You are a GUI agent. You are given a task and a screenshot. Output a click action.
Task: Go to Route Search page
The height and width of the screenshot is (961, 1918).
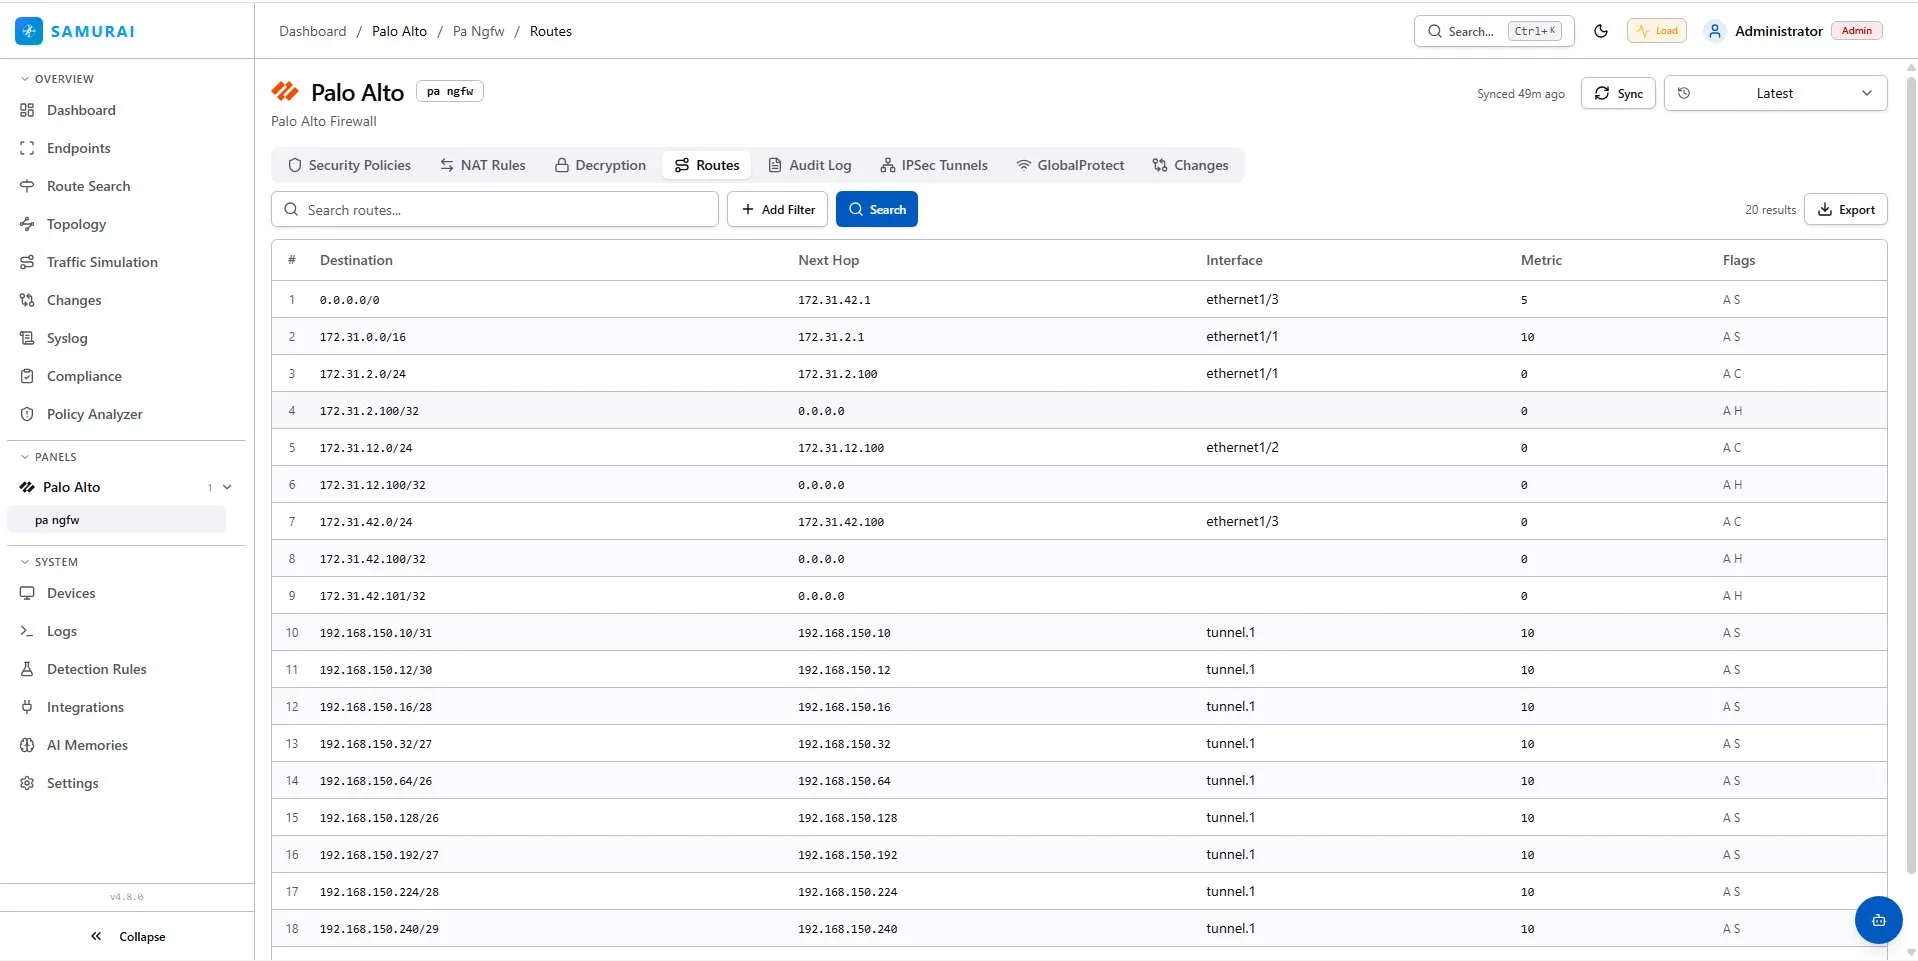coord(88,186)
